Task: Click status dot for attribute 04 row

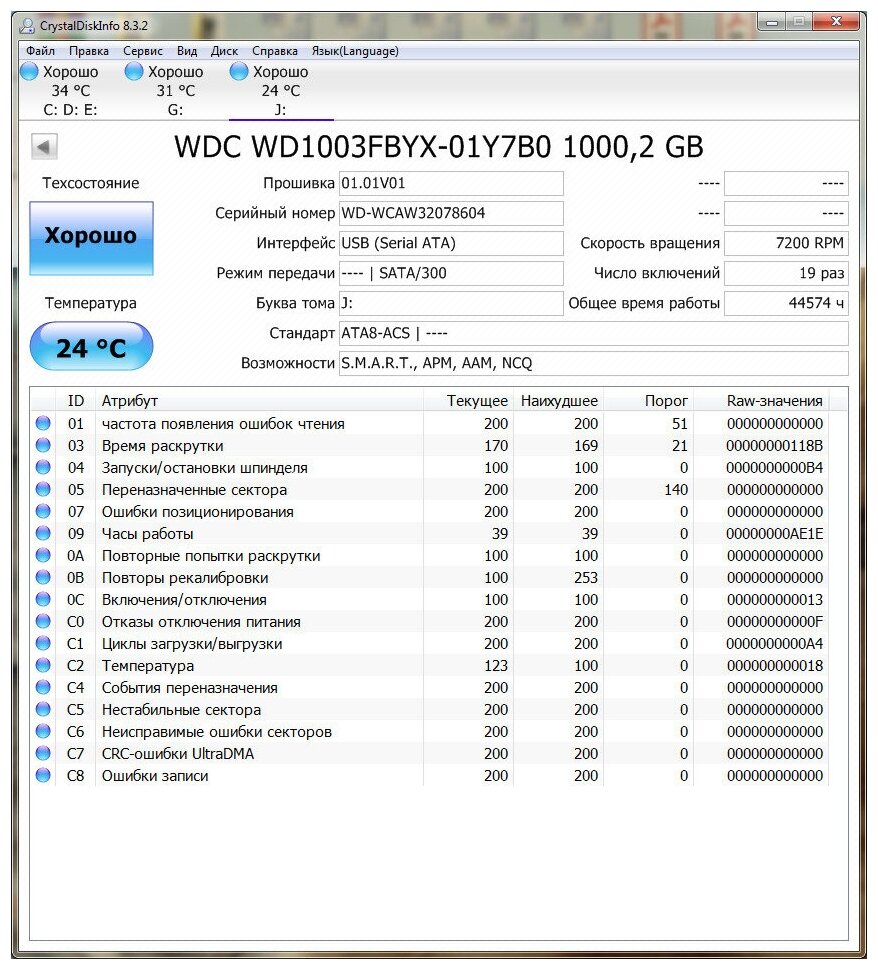Action: click(43, 467)
